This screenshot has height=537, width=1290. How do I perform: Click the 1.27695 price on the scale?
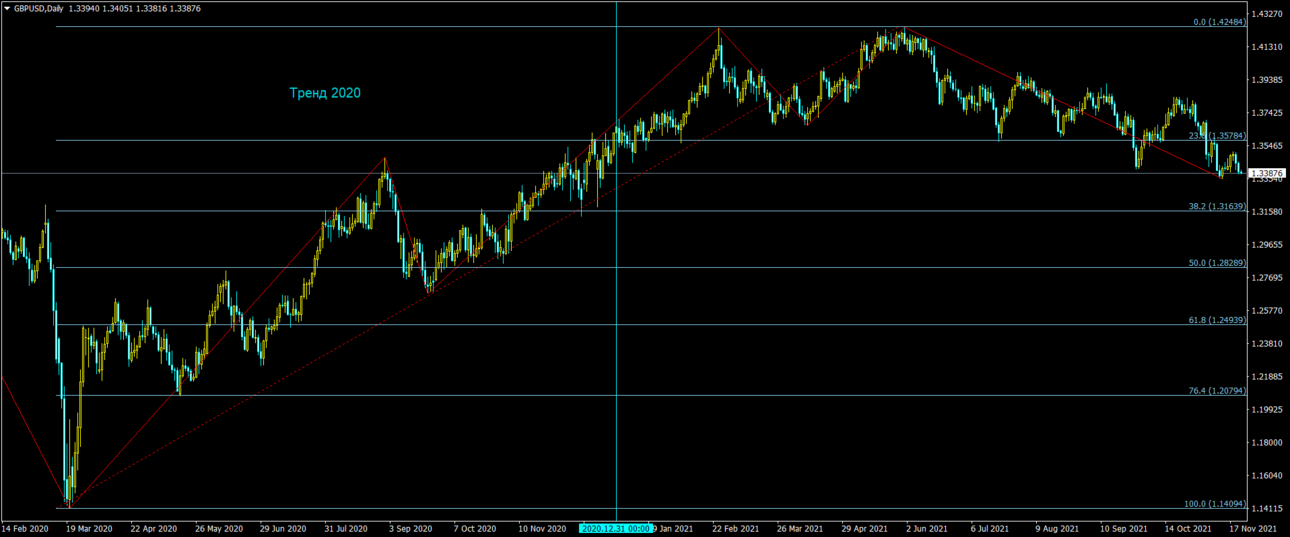pyautogui.click(x=1268, y=278)
